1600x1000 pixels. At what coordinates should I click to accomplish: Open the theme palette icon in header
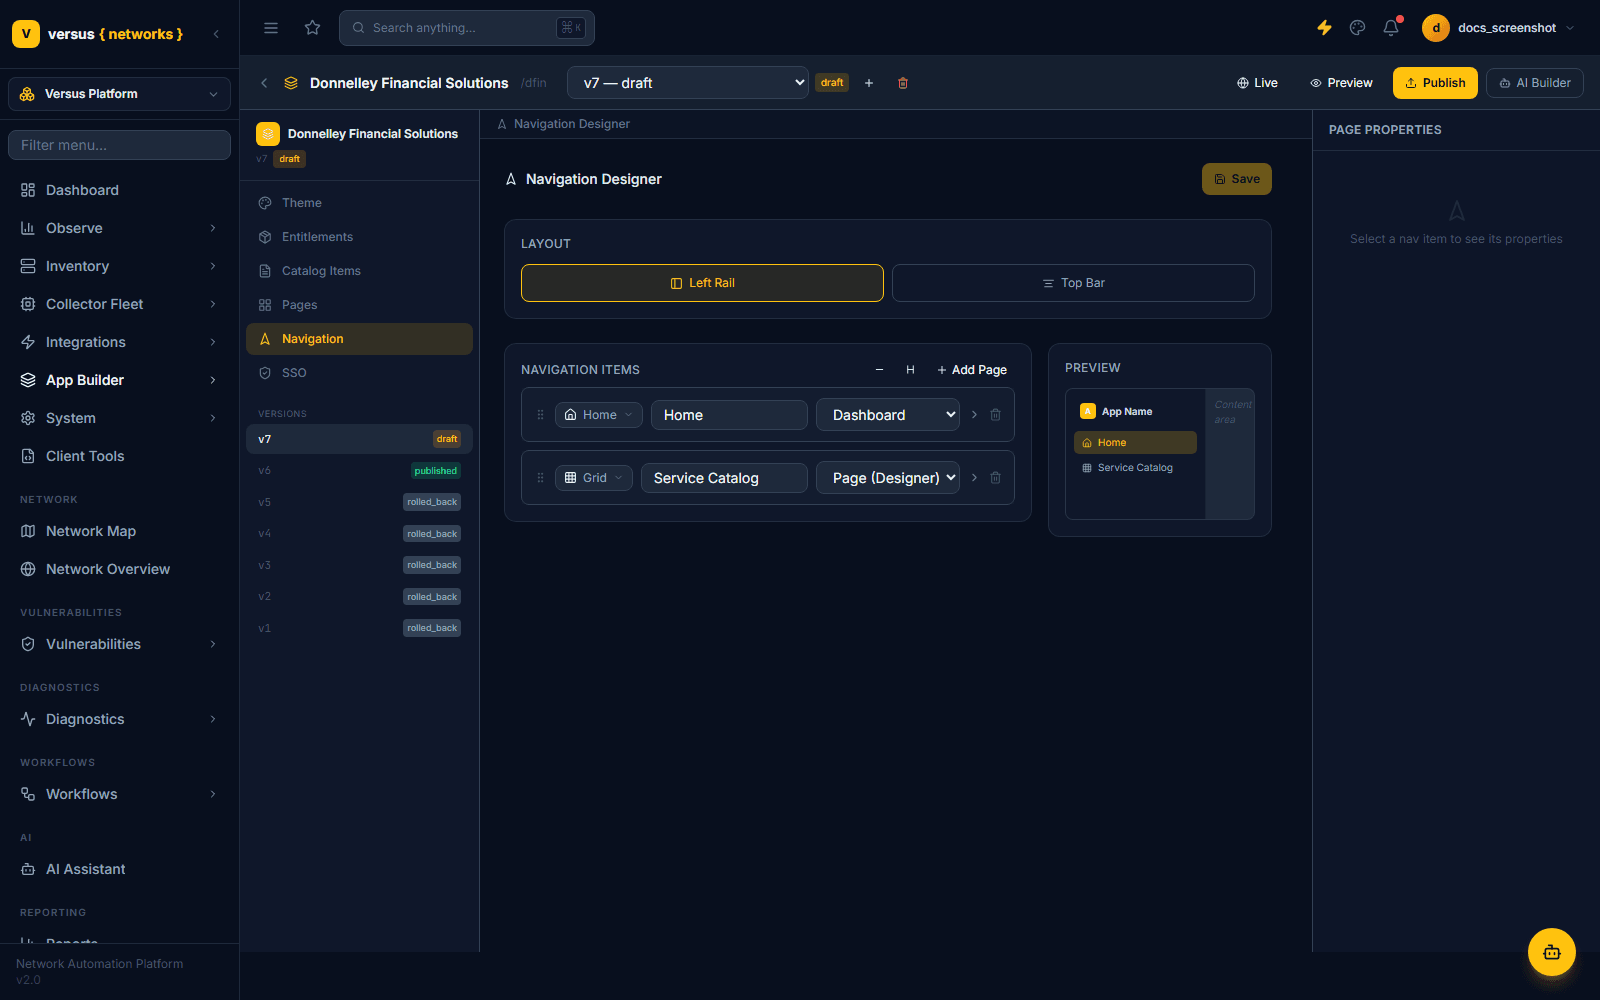pos(1357,28)
